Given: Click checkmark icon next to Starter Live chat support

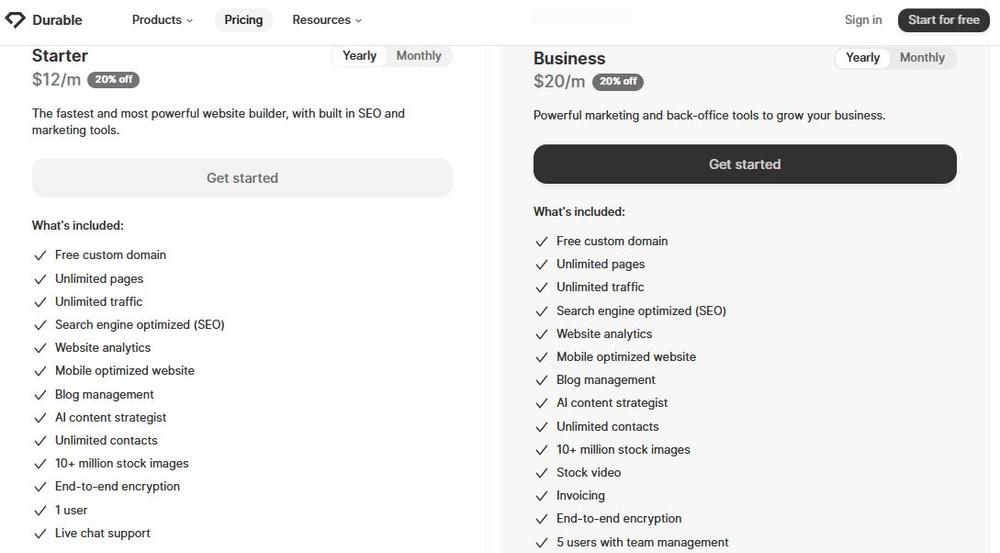Looking at the screenshot, I should tap(40, 534).
